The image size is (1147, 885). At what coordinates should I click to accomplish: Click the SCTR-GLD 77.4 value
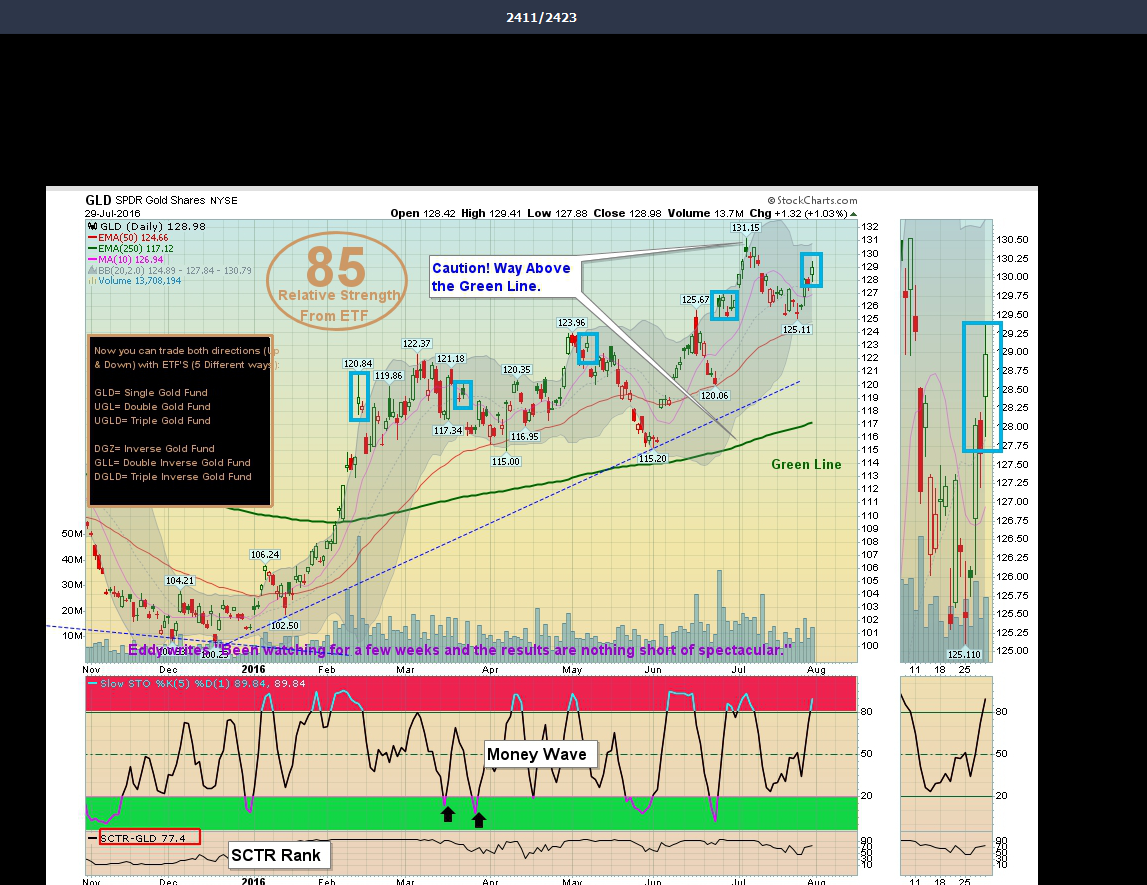coord(149,838)
